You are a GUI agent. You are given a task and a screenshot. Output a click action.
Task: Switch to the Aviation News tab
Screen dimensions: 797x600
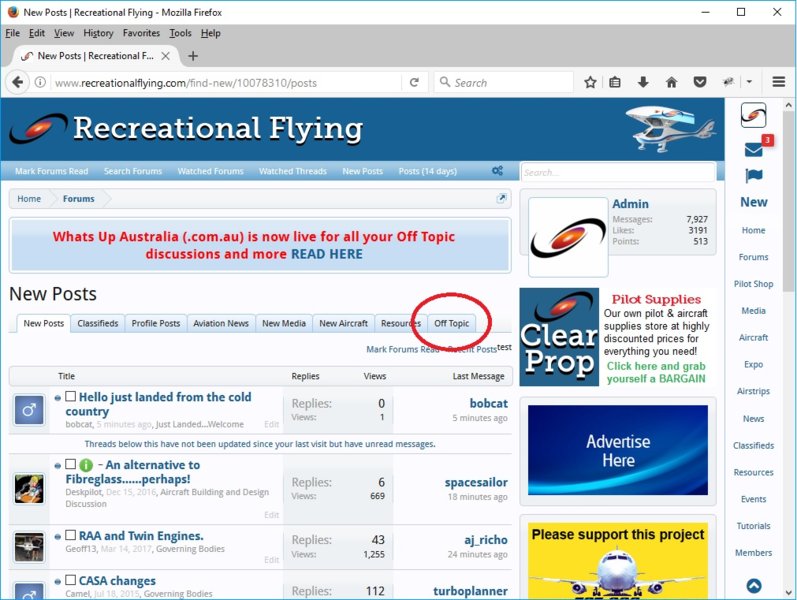click(x=221, y=323)
